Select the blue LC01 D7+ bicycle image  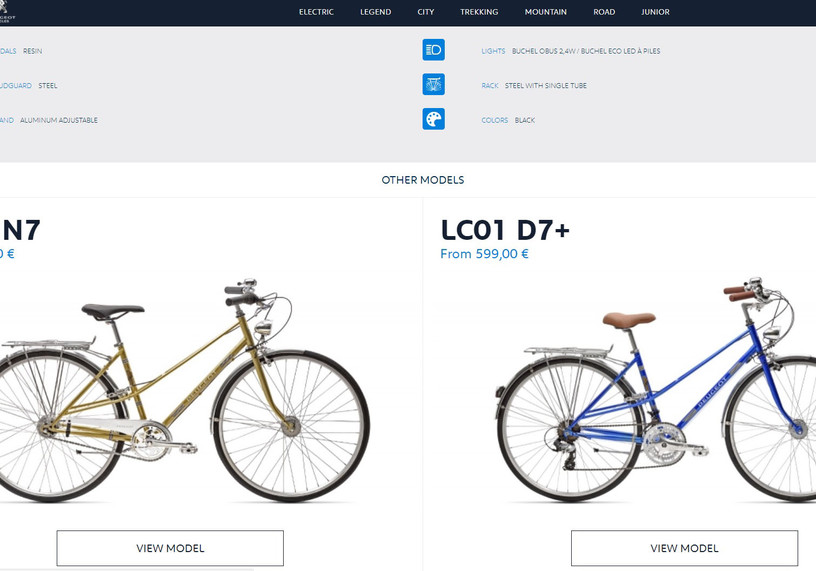tap(655, 389)
